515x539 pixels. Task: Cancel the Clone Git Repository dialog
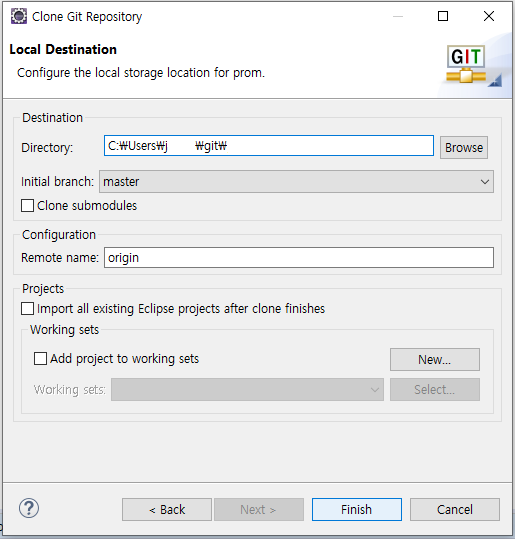coord(454,509)
